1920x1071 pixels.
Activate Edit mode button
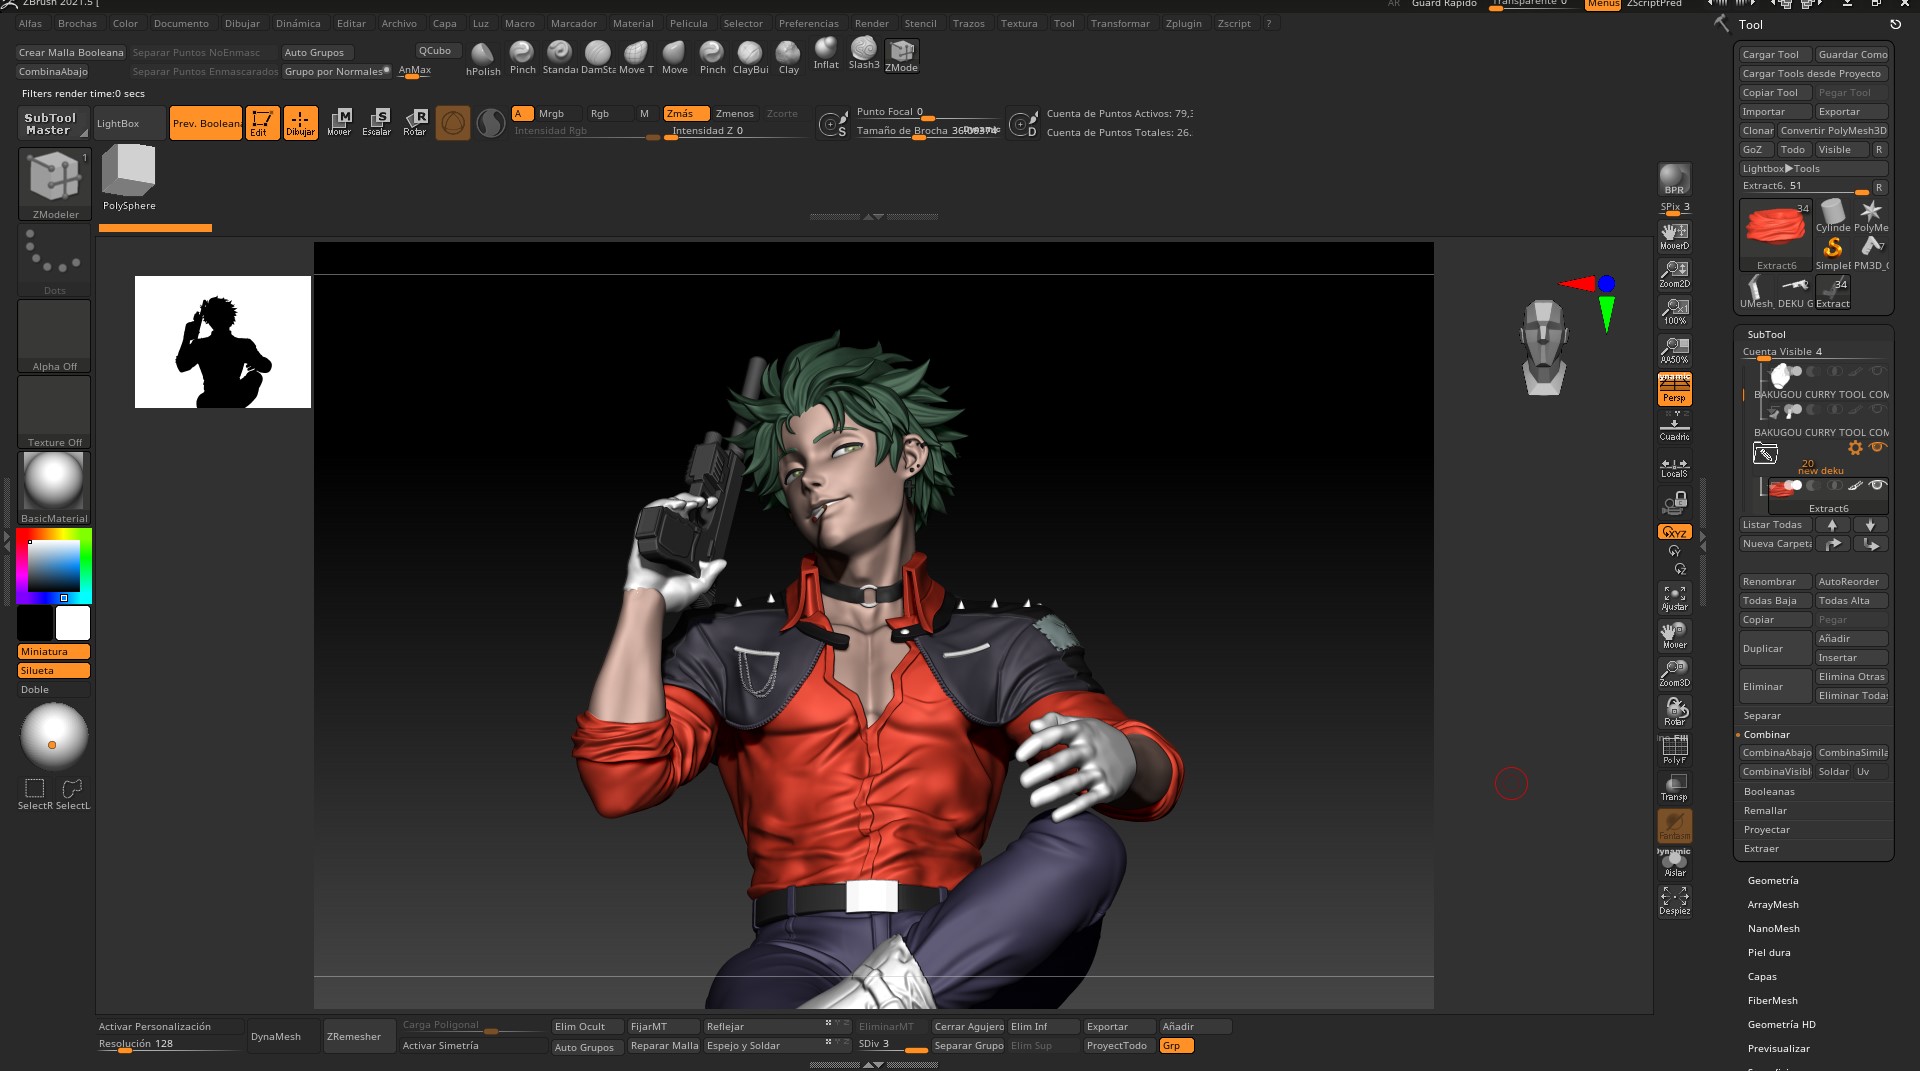tap(262, 123)
